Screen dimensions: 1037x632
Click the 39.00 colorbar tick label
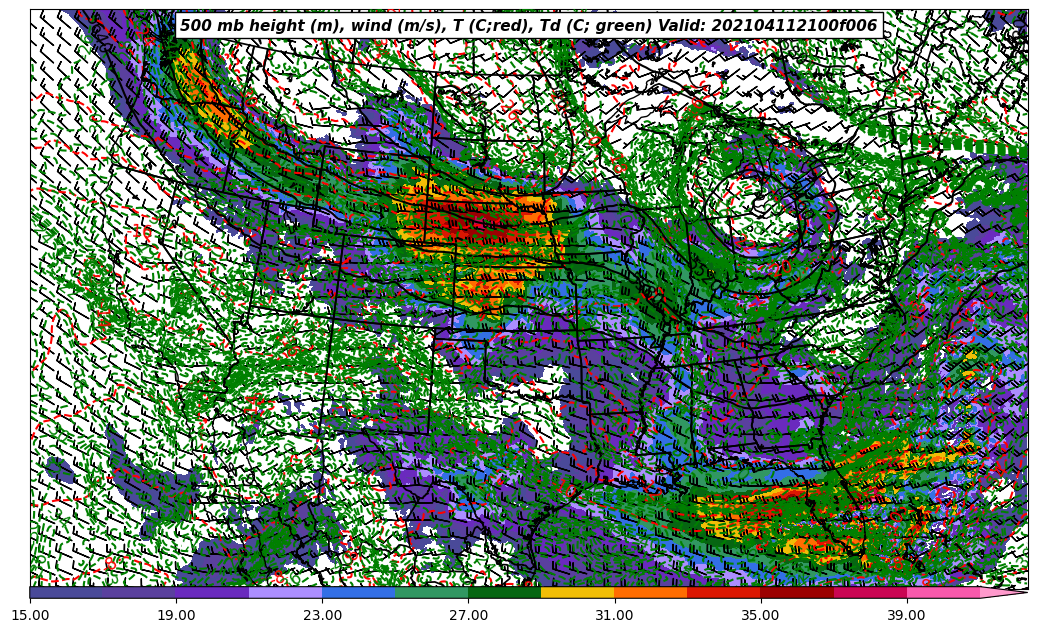click(906, 614)
